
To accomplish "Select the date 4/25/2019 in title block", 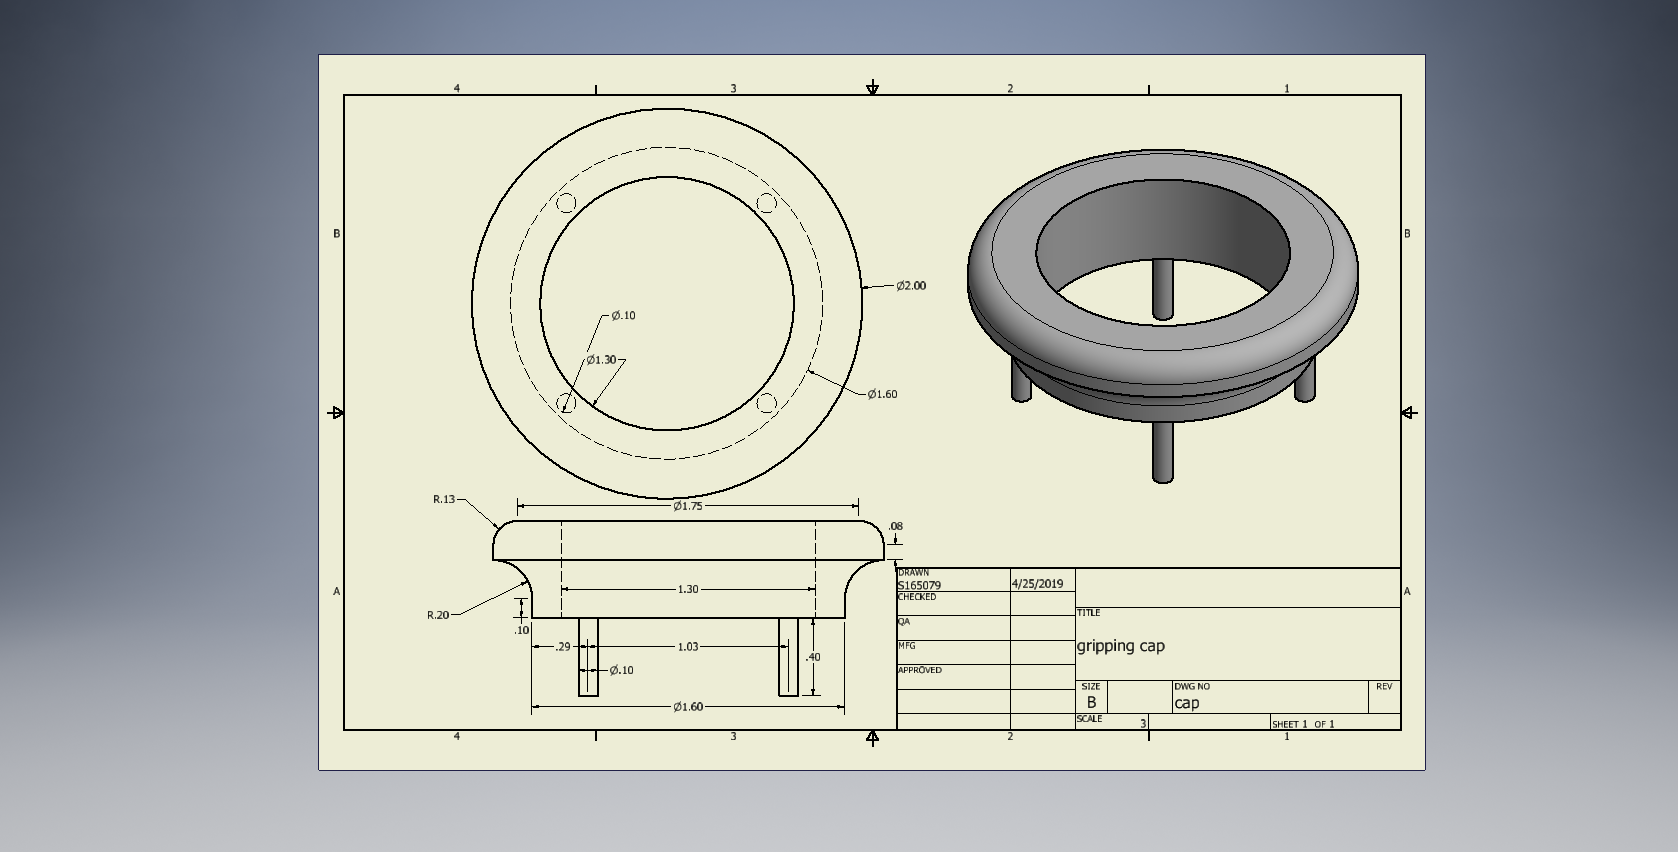I will coord(1038,584).
